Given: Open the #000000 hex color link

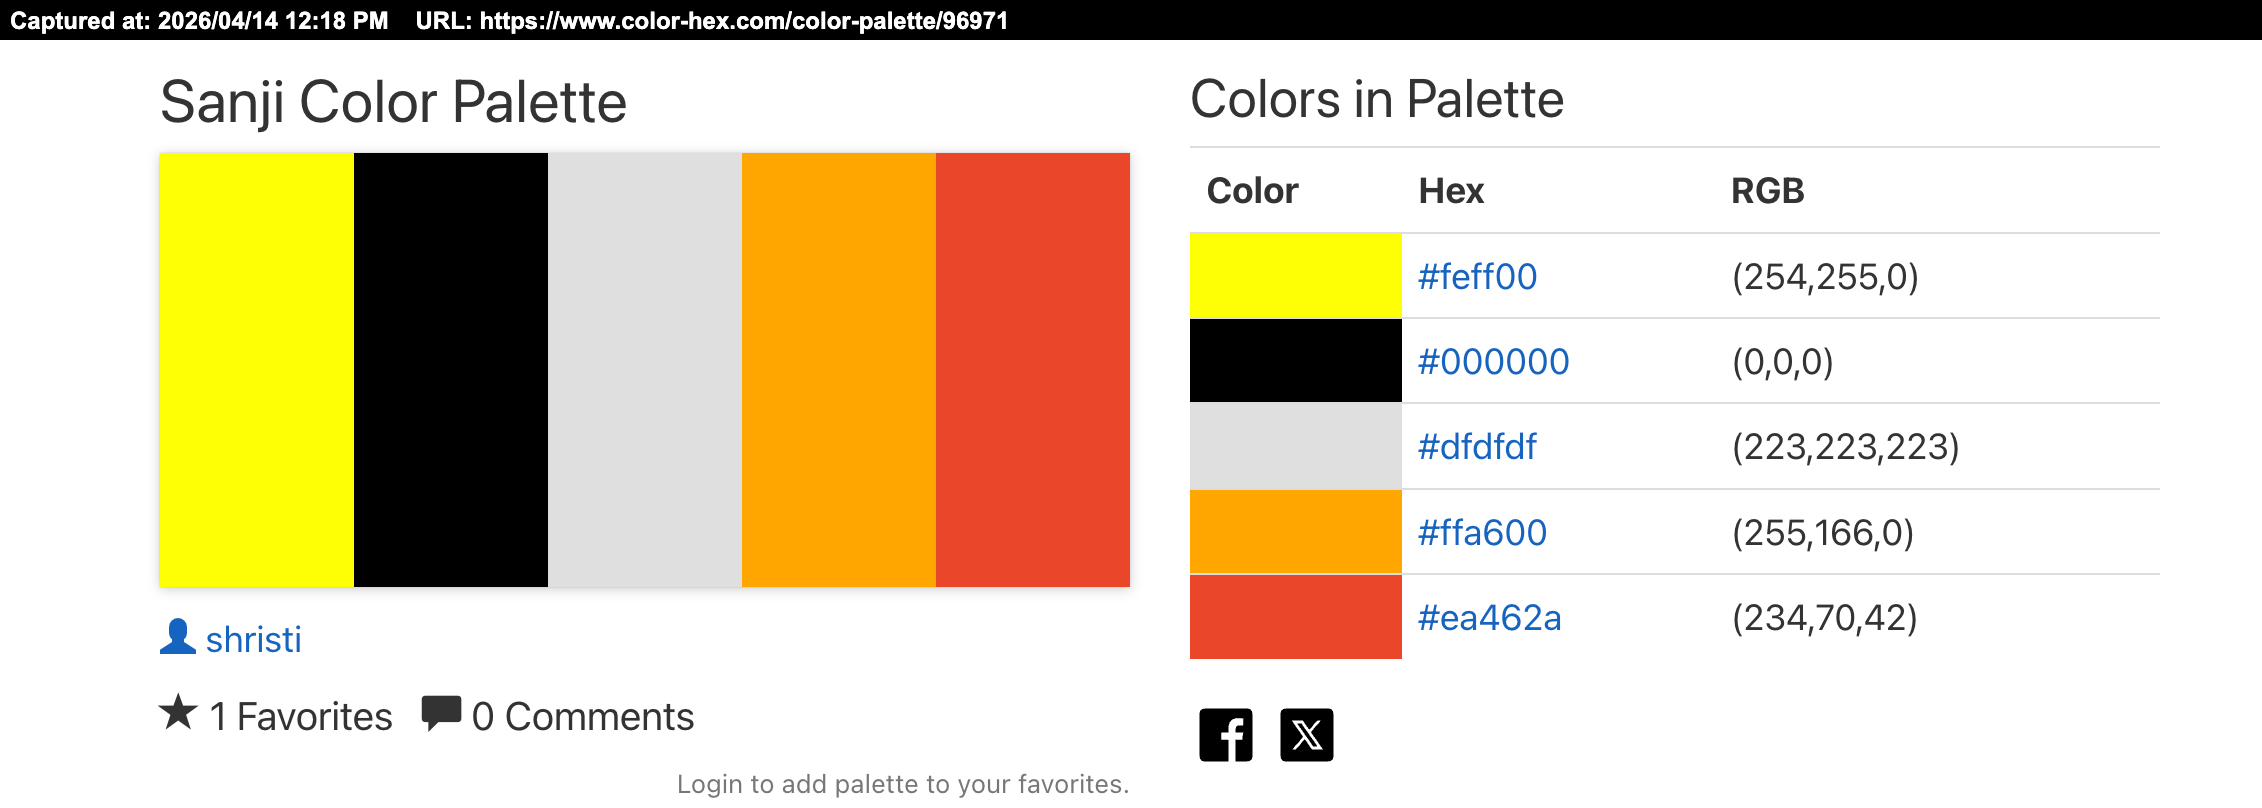Looking at the screenshot, I should point(1494,362).
